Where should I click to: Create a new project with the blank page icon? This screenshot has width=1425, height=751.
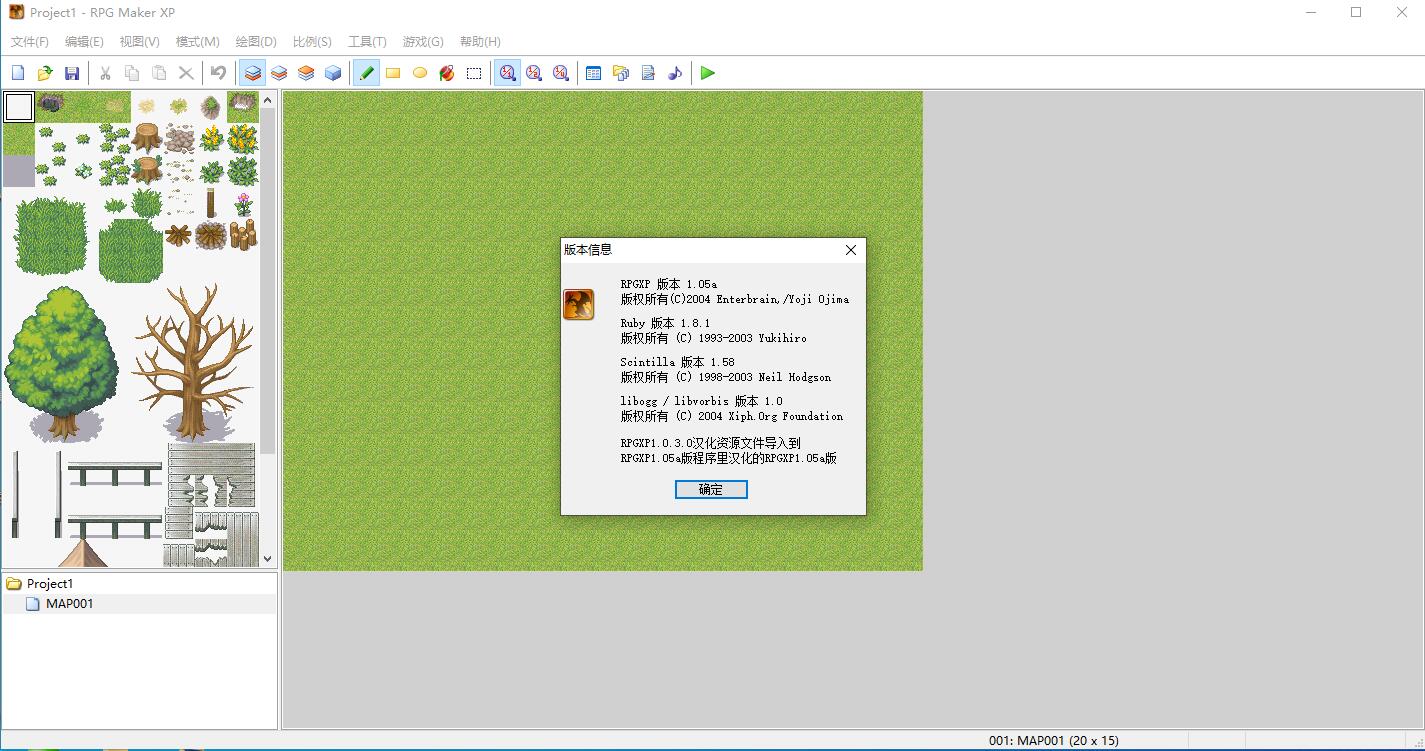tap(18, 73)
